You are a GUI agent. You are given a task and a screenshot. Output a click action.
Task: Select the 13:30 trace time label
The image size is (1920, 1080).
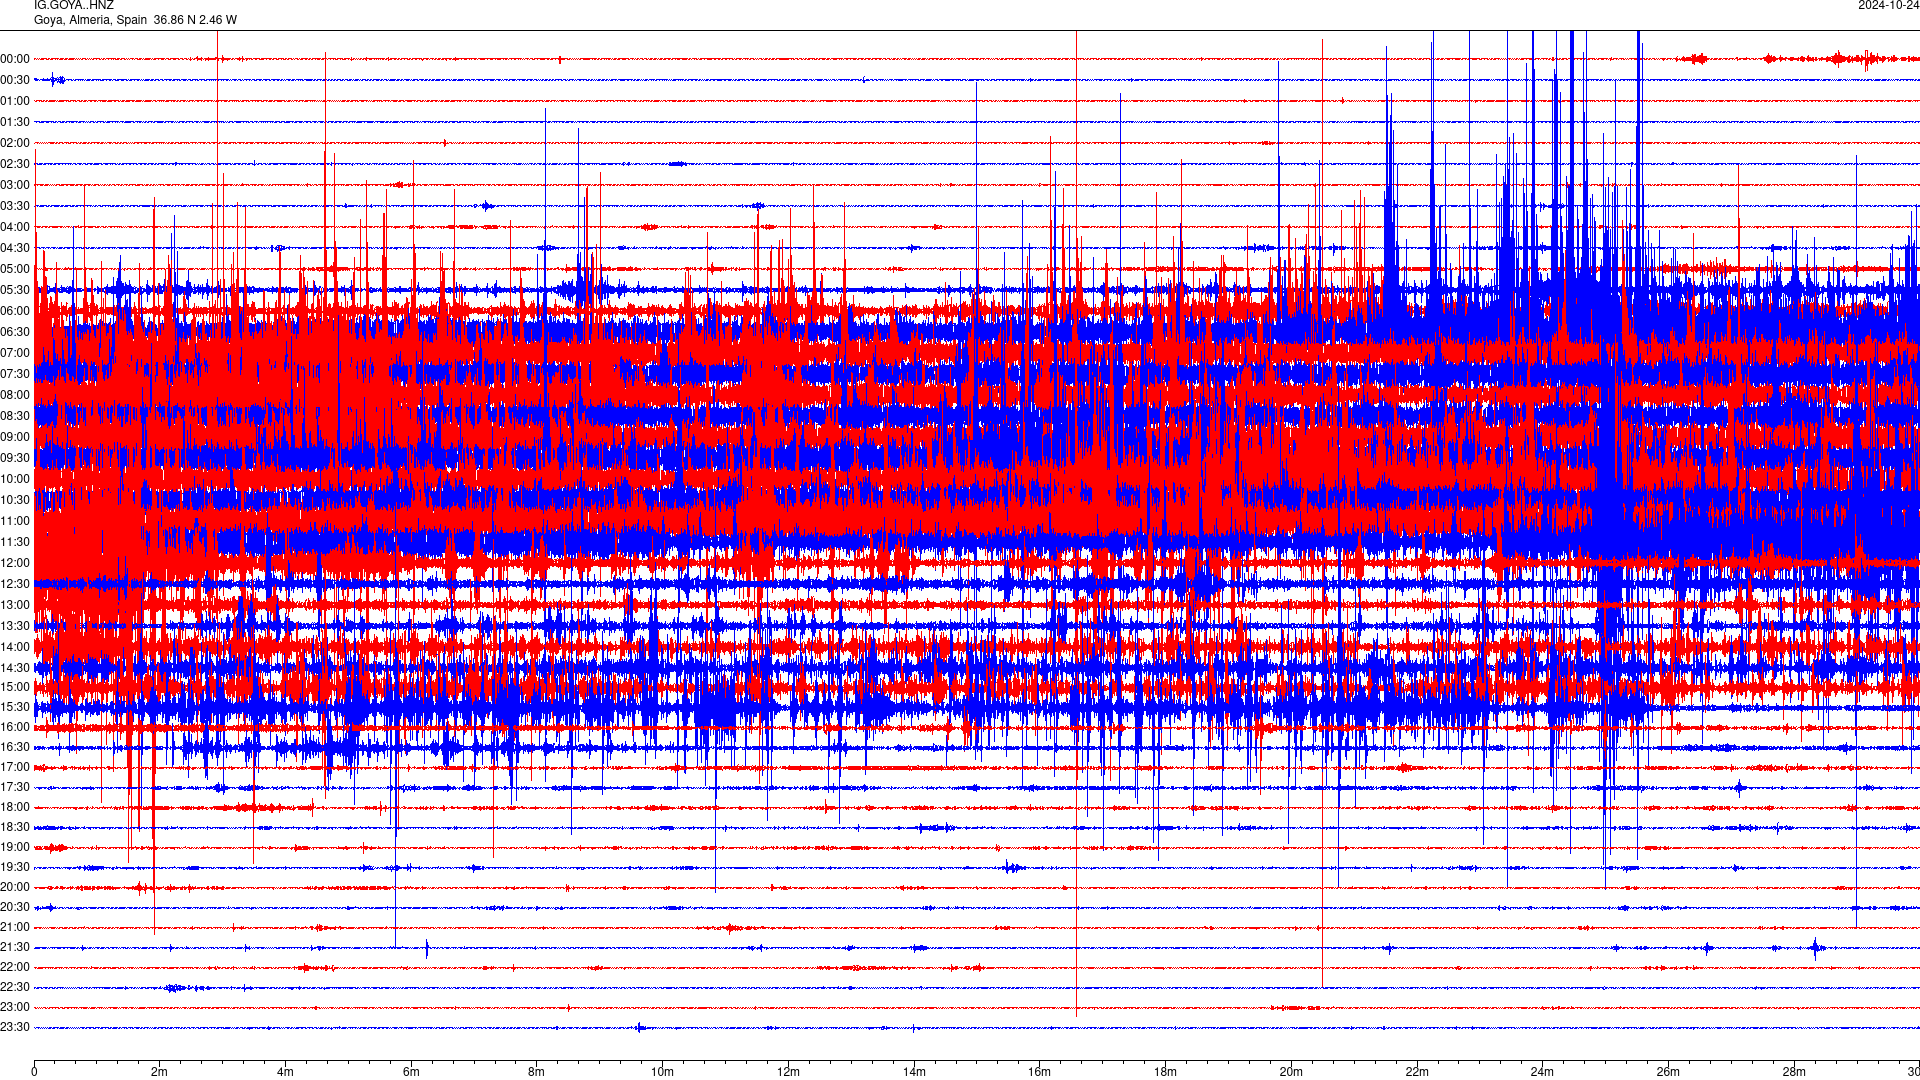[15, 626]
